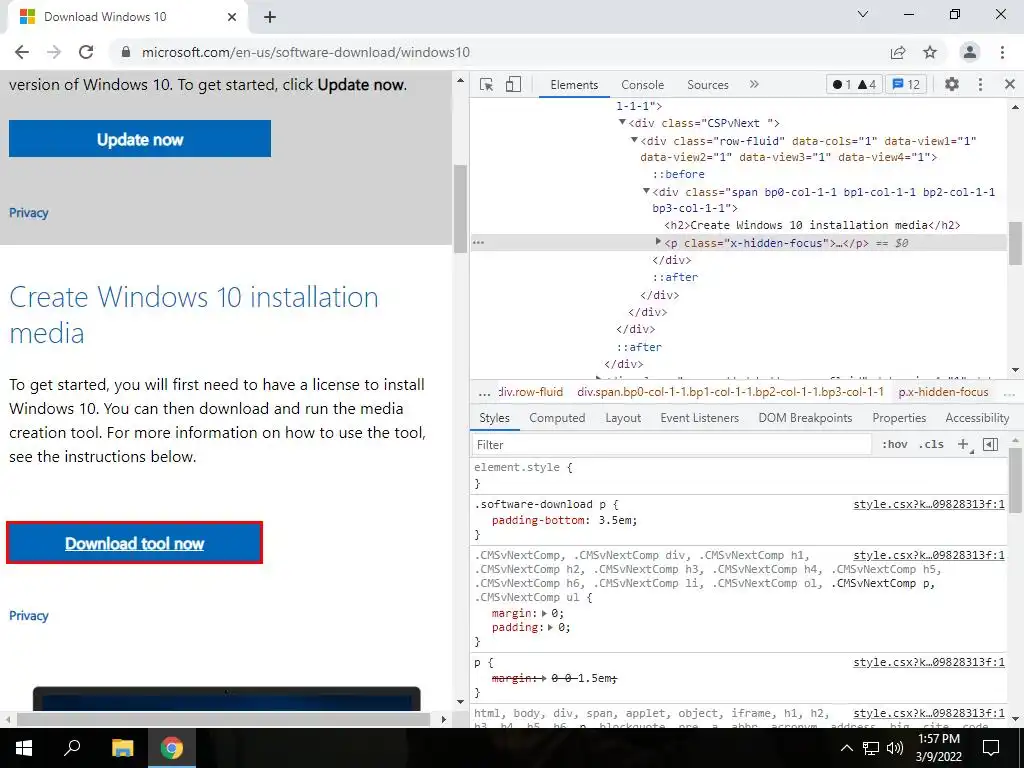Click the page's horizontal scrollbar
1024x768 pixels.
coord(224,720)
